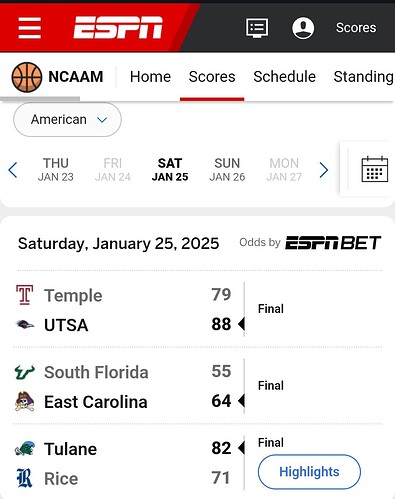Click the Tulane Green Wave logo
Viewport: 395px width, 499px height.
click(x=25, y=448)
